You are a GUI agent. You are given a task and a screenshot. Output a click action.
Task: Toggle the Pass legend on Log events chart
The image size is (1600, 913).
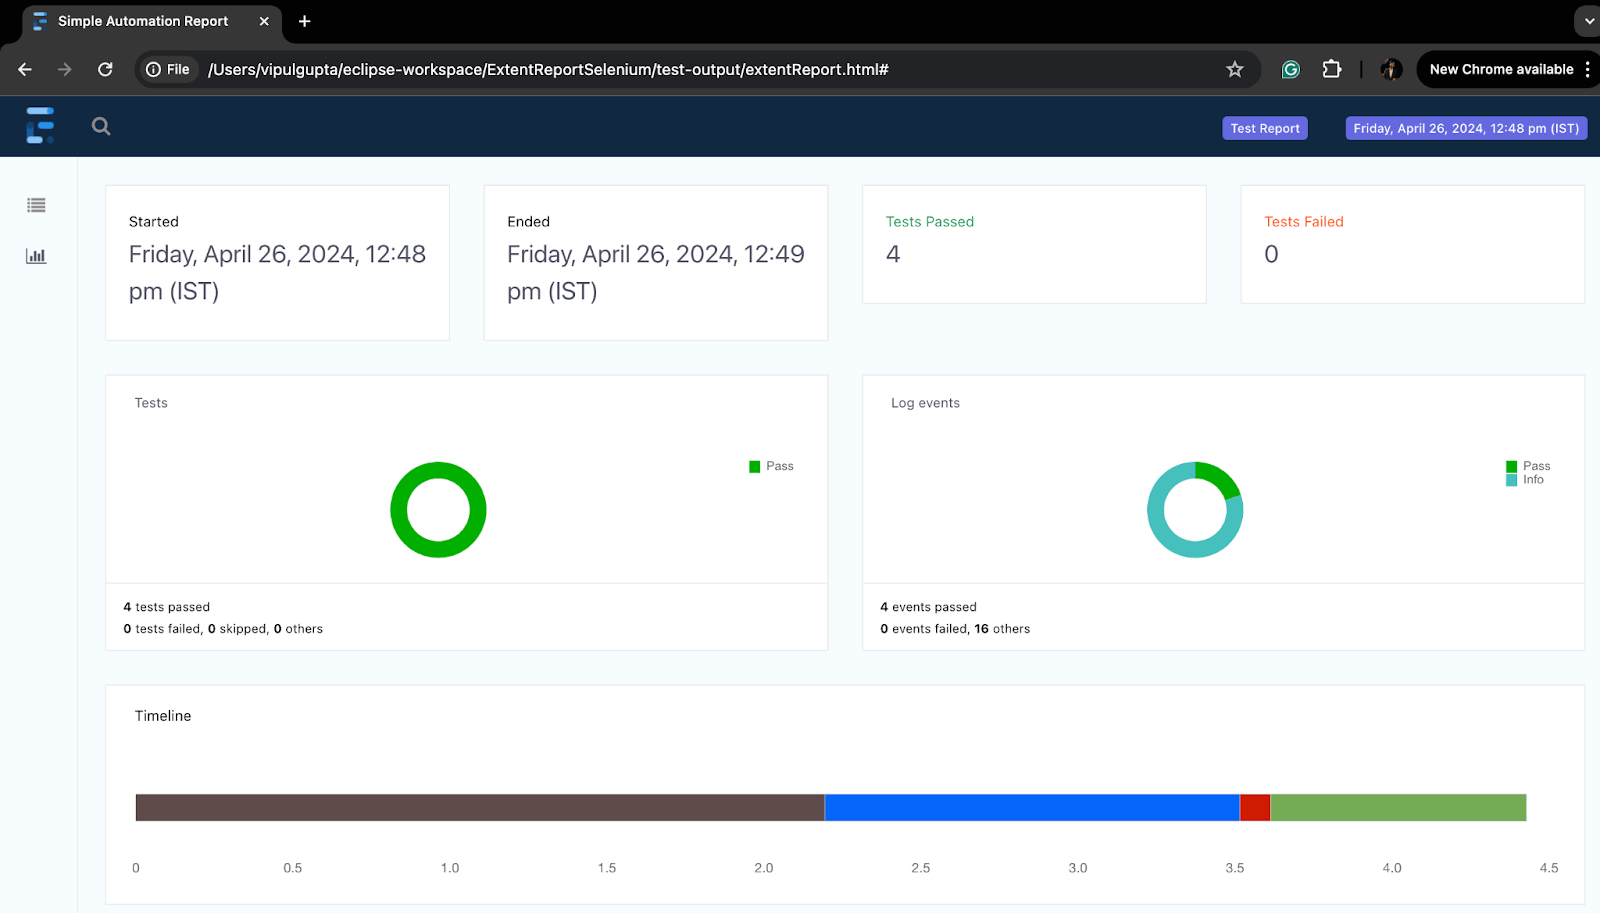coord(1527,466)
